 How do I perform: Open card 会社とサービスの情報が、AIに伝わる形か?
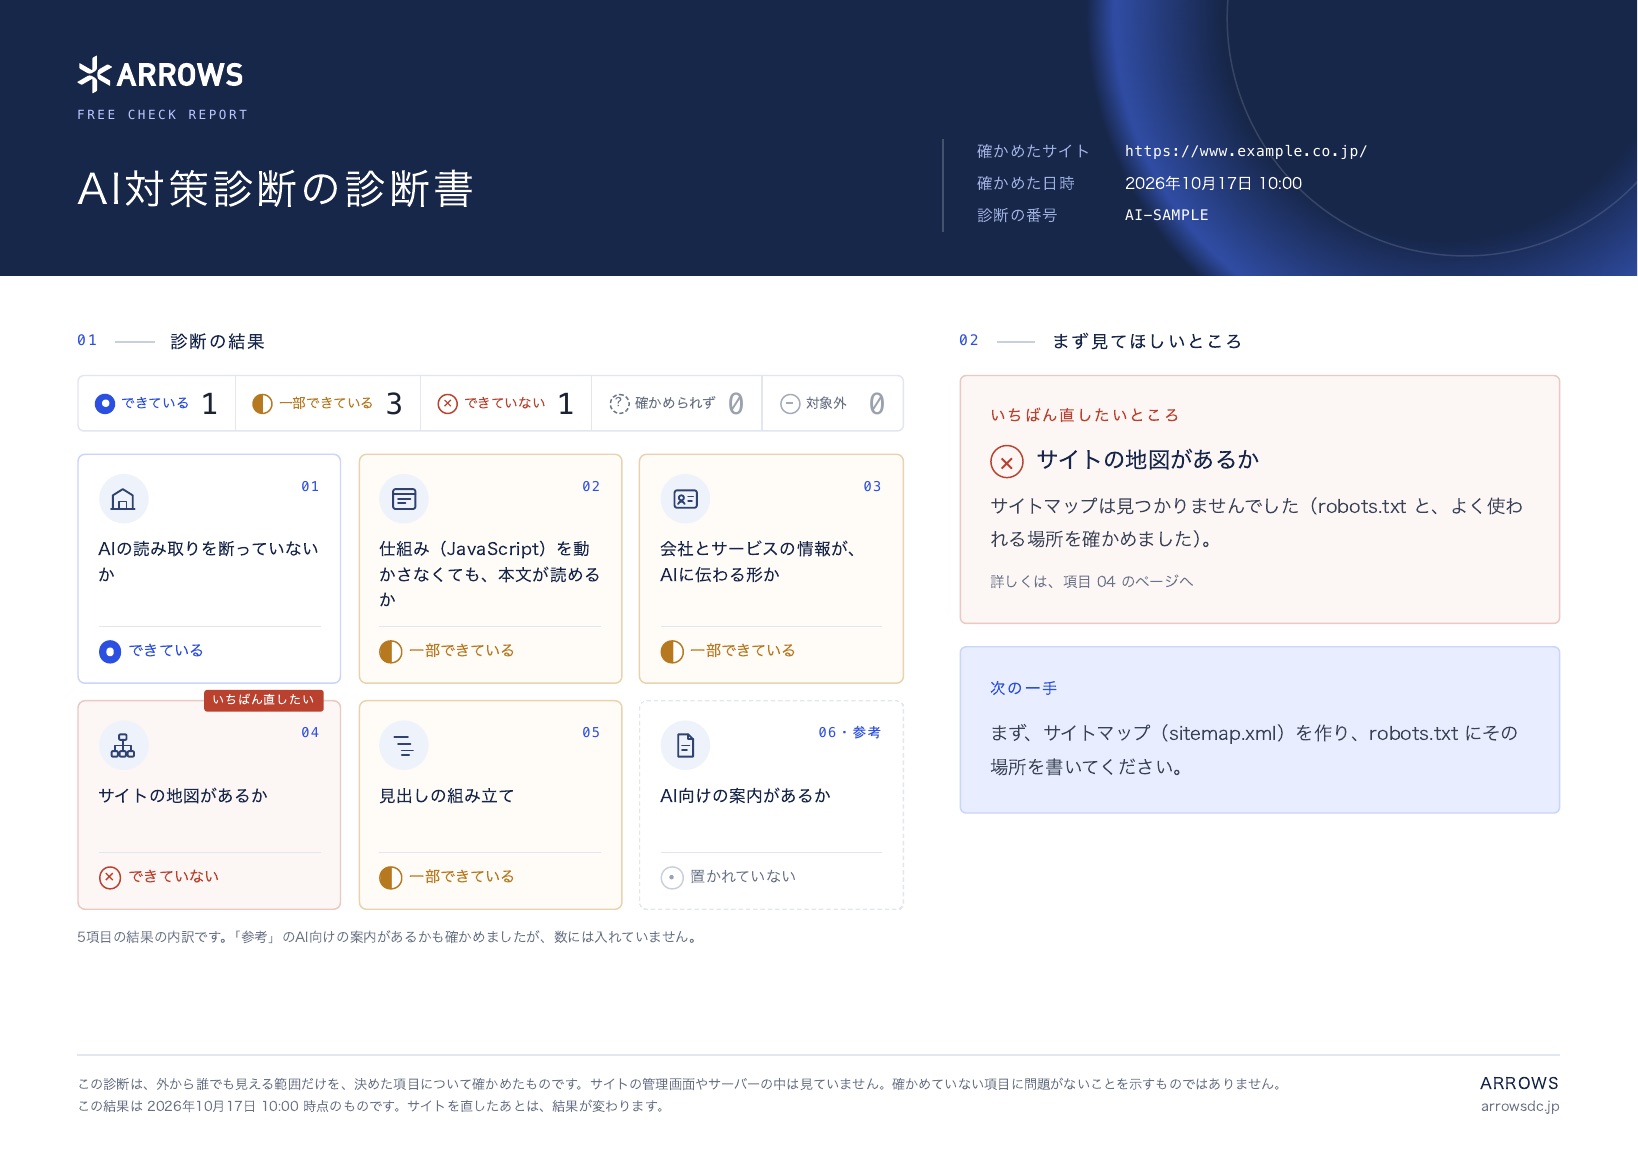click(x=771, y=569)
